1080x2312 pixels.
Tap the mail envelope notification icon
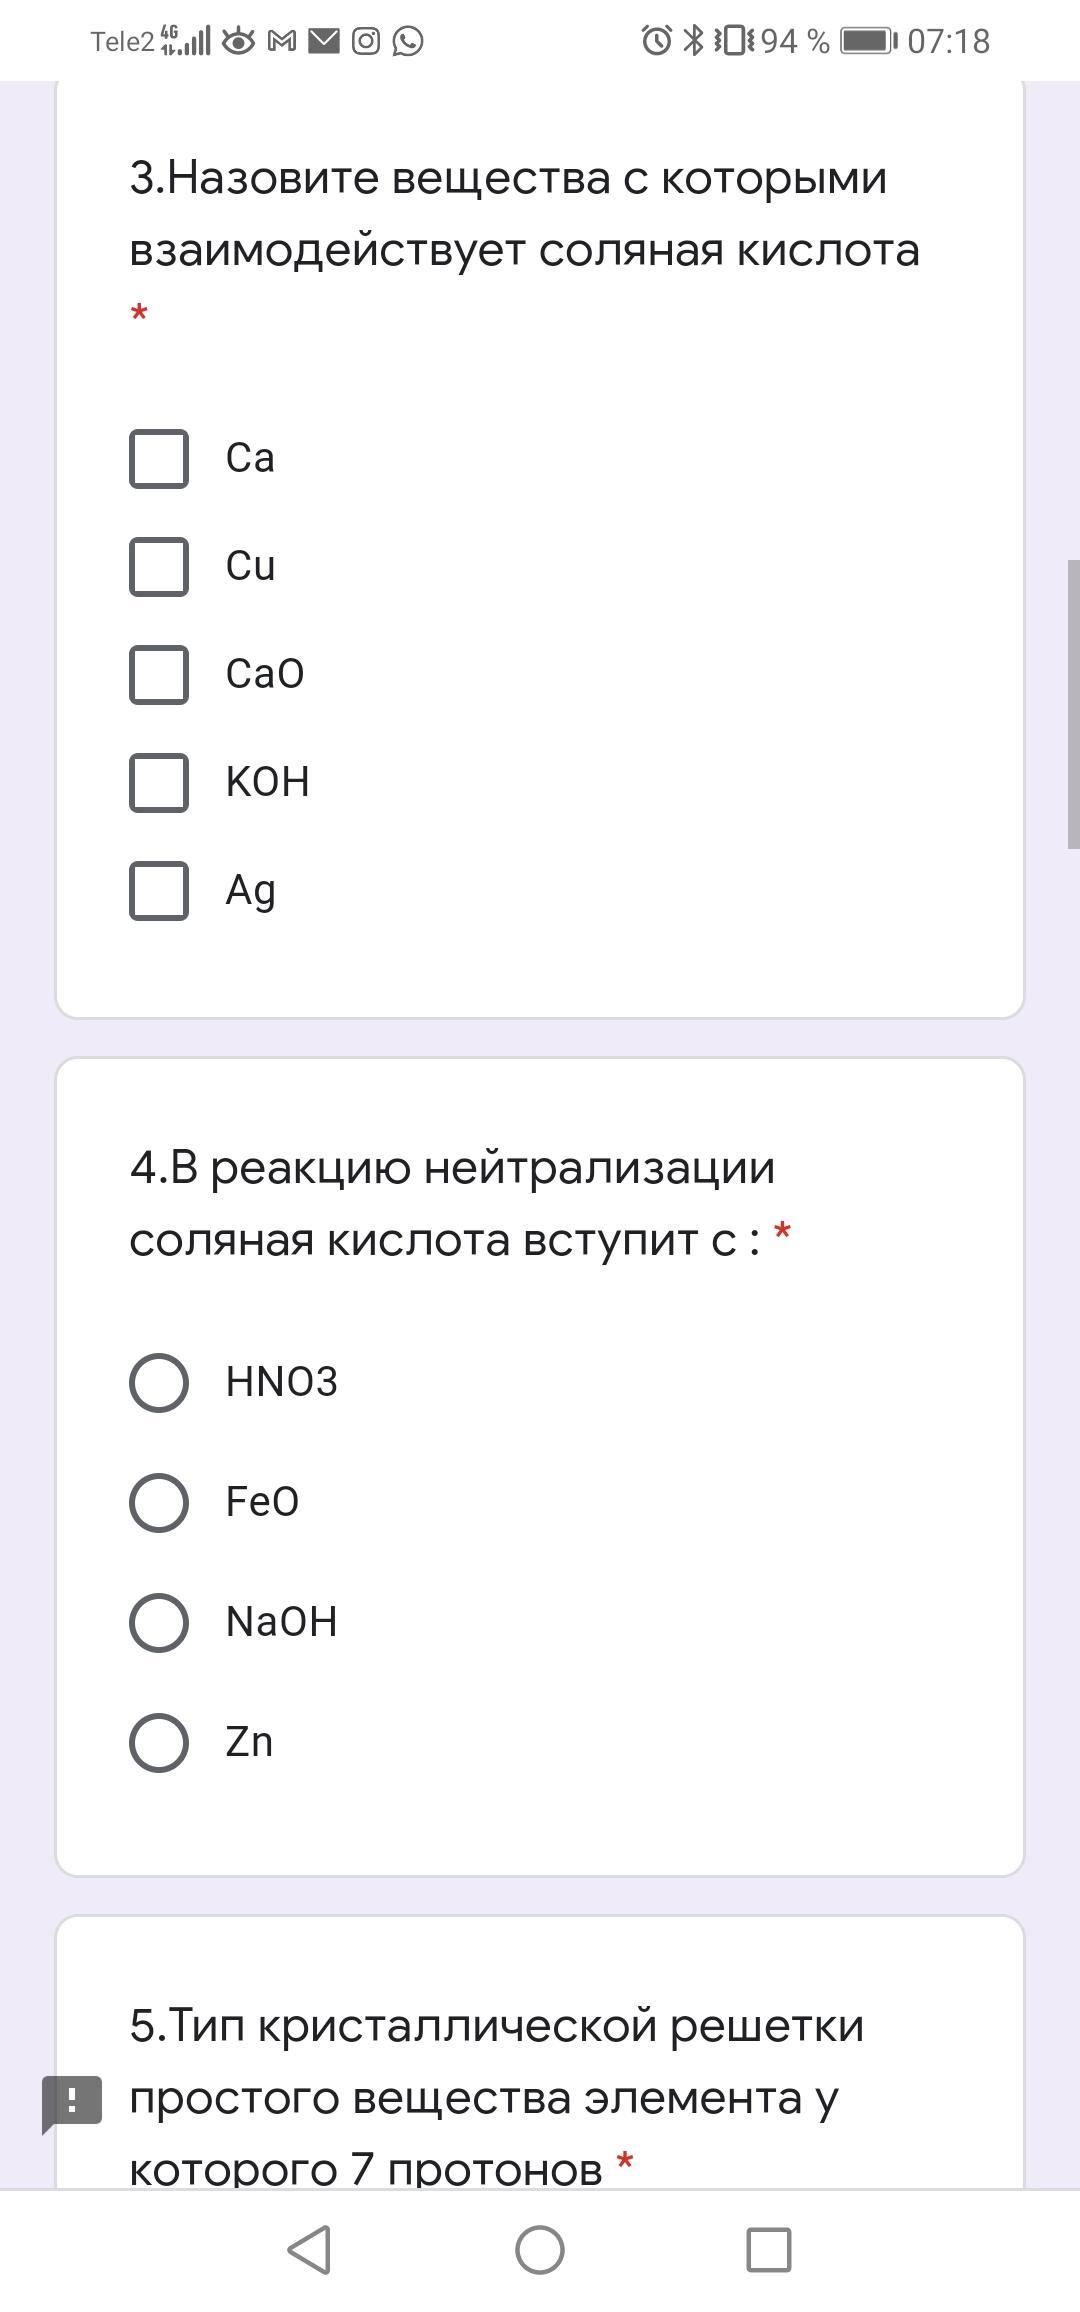point(324,41)
